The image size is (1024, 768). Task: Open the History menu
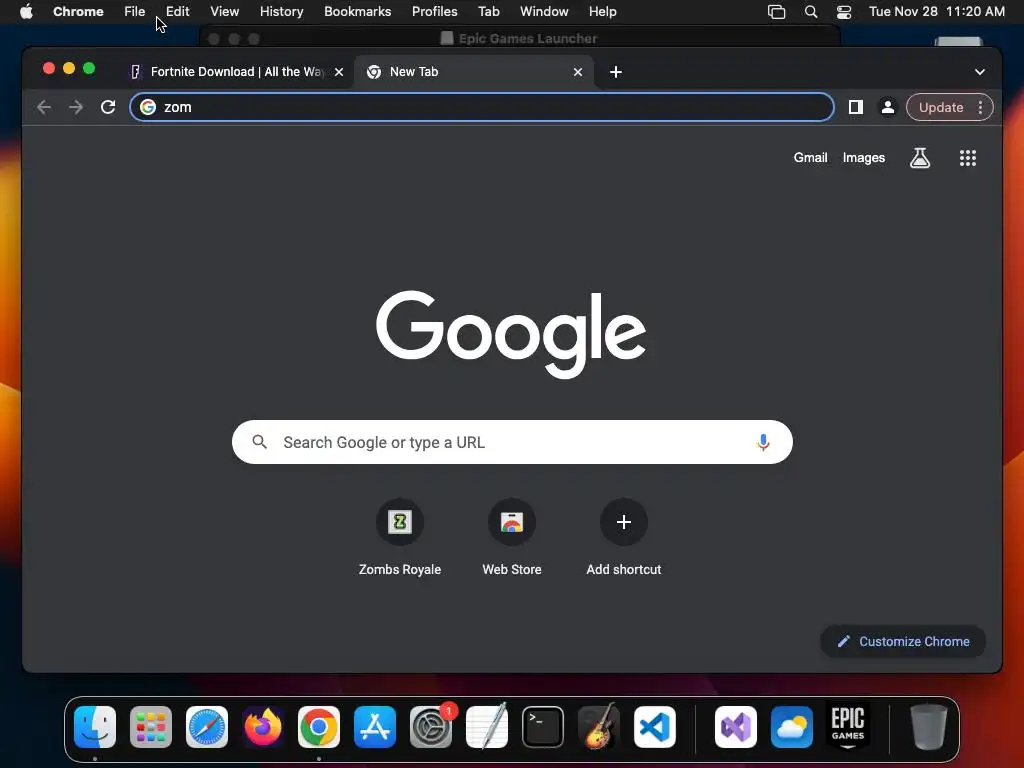pos(281,12)
